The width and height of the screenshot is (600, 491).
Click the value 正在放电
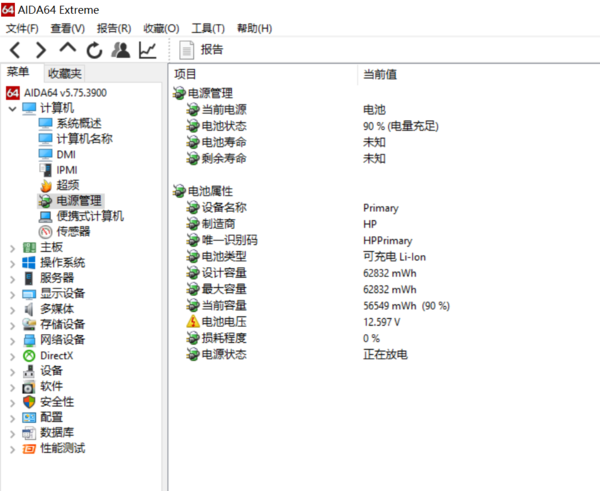pos(385,354)
